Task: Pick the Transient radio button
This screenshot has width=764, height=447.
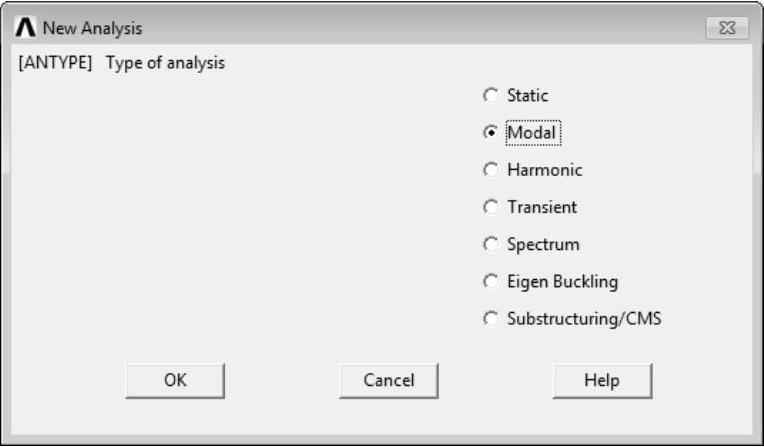Action: [x=490, y=207]
